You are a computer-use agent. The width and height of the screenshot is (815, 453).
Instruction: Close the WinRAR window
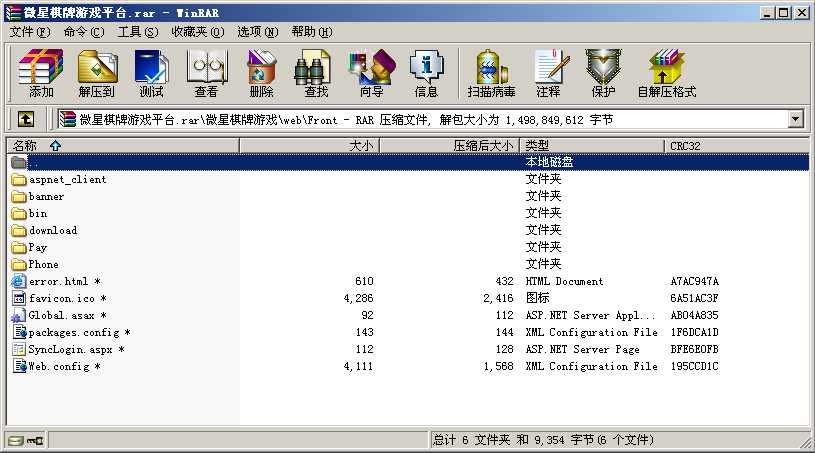click(x=801, y=12)
